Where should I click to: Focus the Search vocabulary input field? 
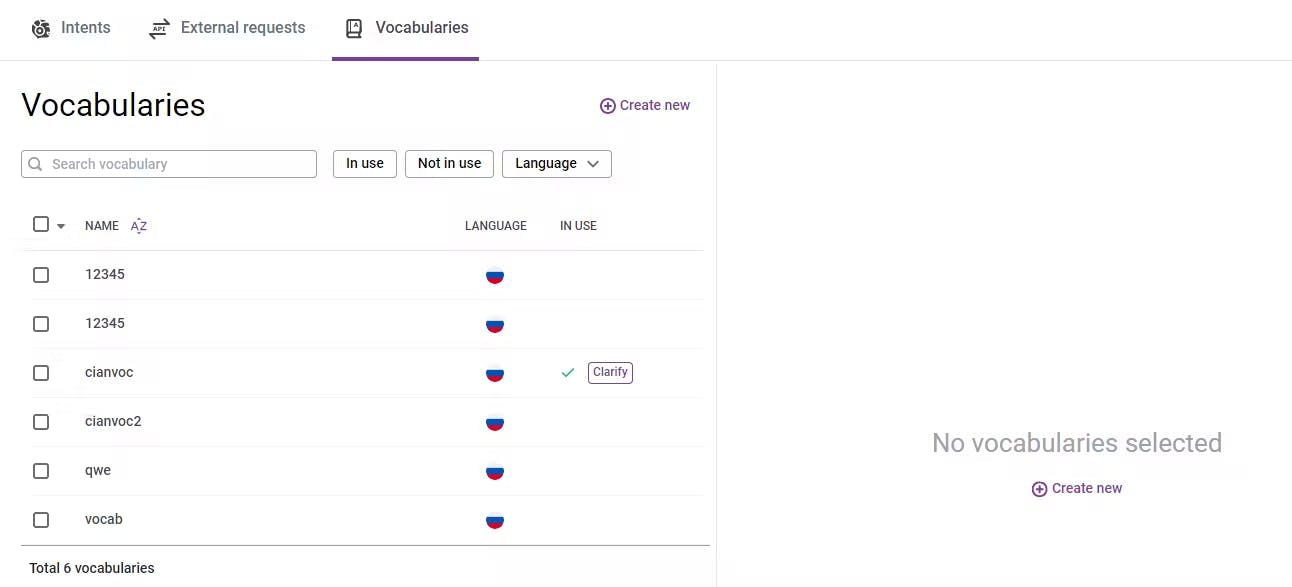point(180,164)
